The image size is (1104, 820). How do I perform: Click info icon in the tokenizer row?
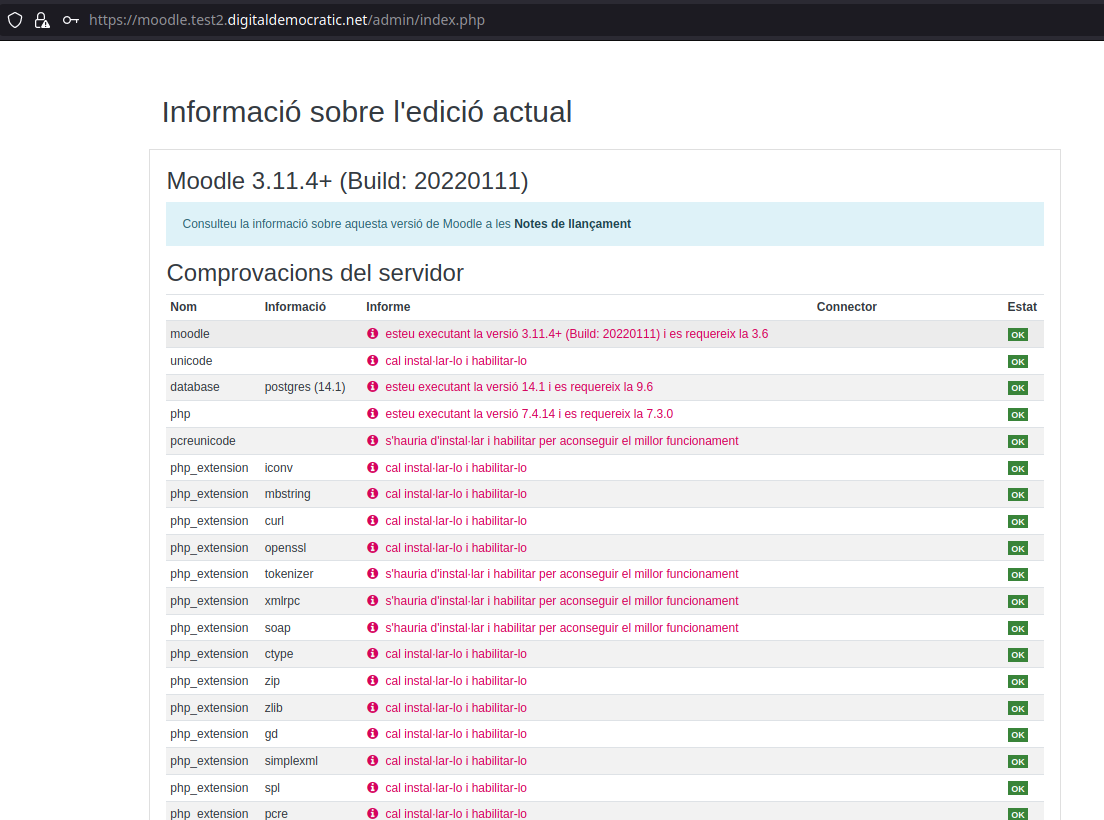click(372, 574)
